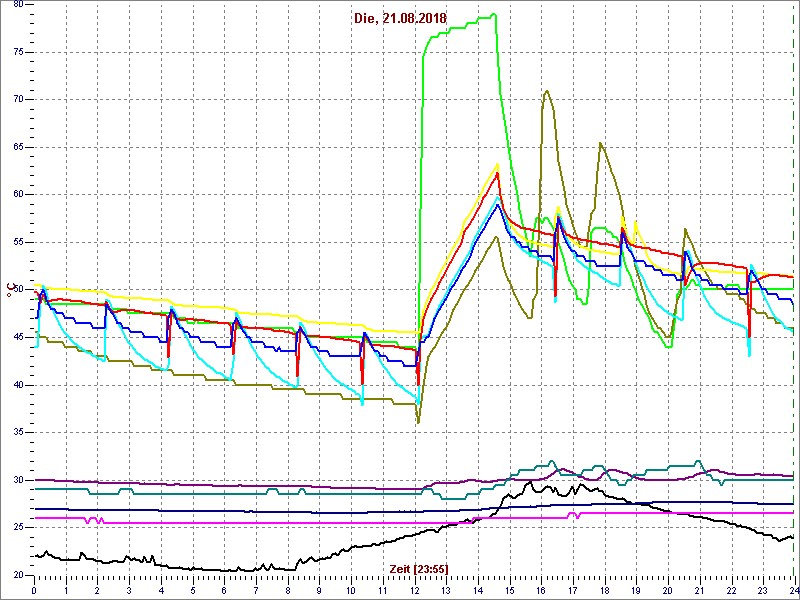800x600 pixels.
Task: Click the black curve's peak near hour 16
Action: click(531, 482)
